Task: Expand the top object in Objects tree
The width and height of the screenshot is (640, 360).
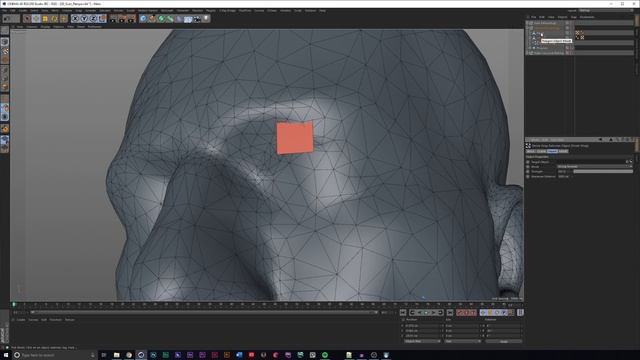Action: [x=528, y=23]
